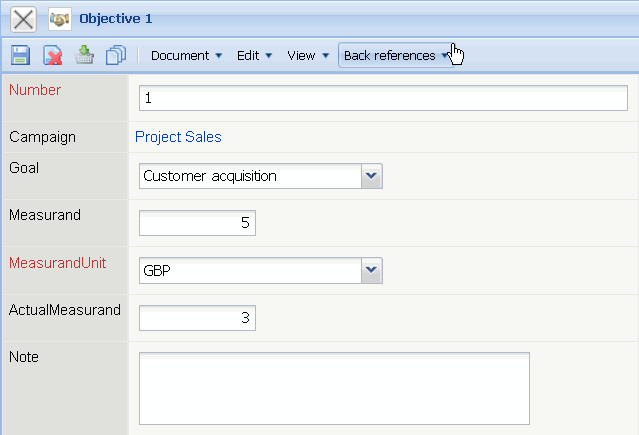Expand the MeasurandUnit dropdown arrow
639x435 pixels.
[x=371, y=270]
